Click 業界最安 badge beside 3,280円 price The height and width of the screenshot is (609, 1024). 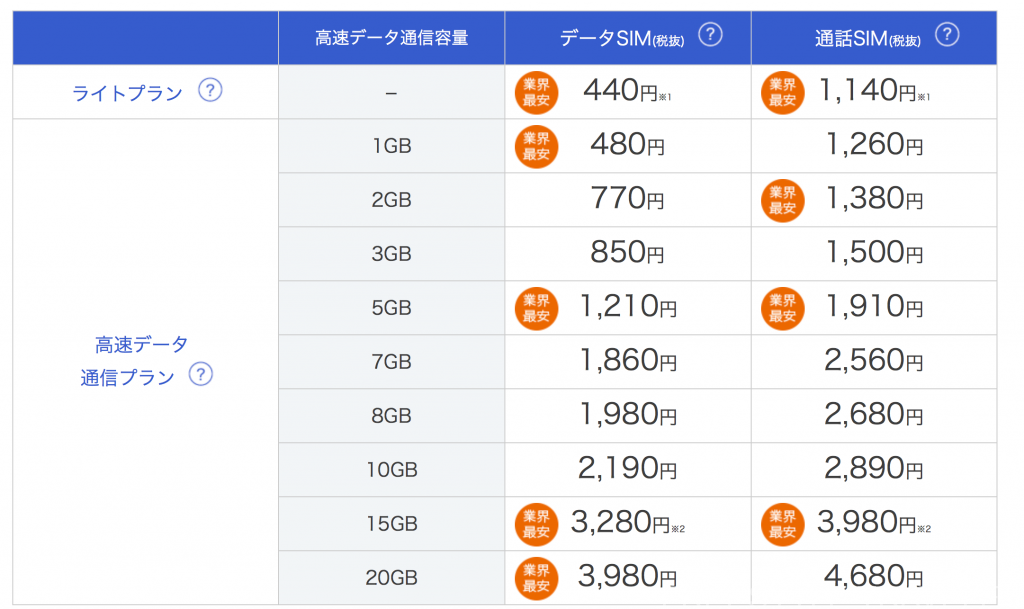click(536, 524)
